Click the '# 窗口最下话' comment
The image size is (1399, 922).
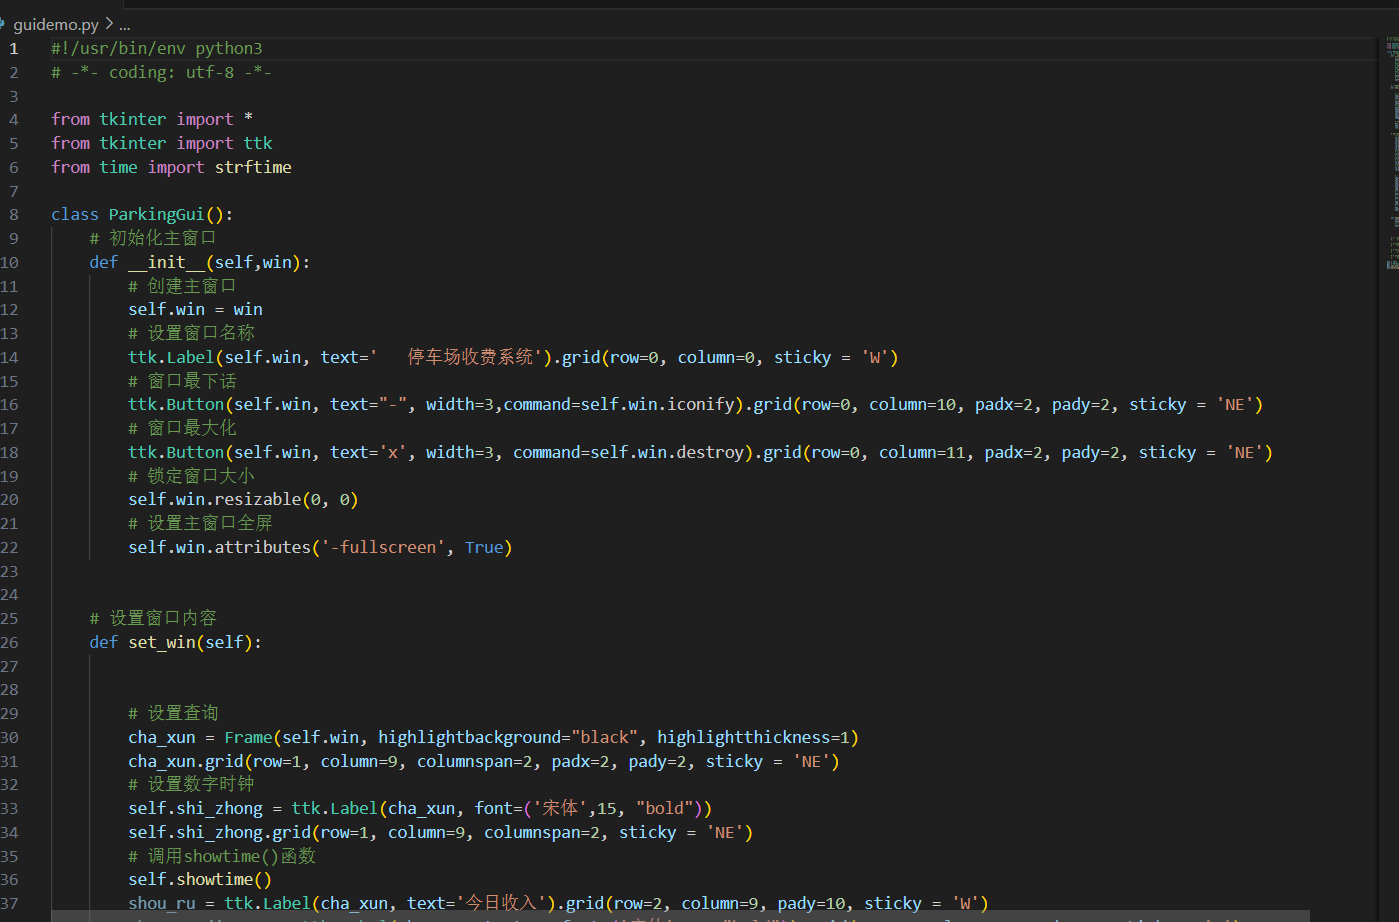coord(182,381)
